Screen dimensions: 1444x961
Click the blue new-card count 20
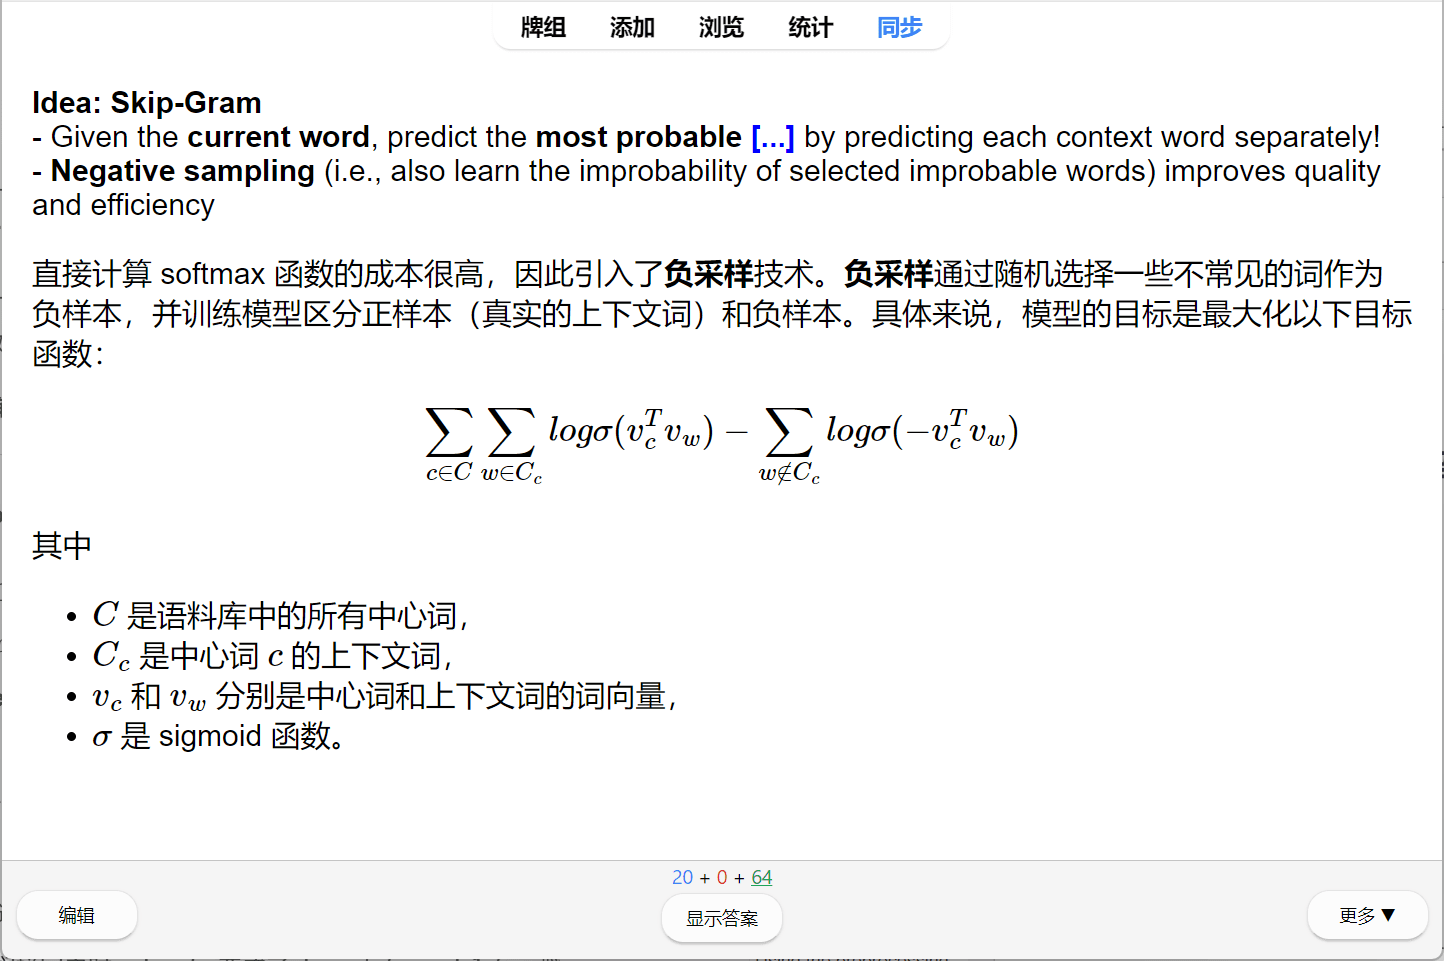click(x=682, y=877)
